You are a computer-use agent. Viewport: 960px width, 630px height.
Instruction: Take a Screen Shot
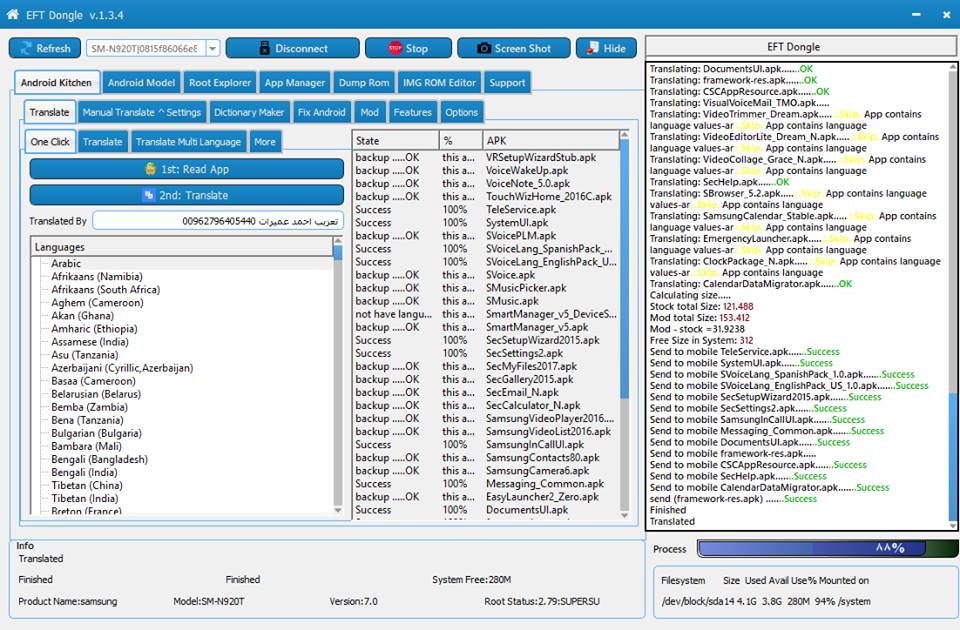(x=514, y=48)
